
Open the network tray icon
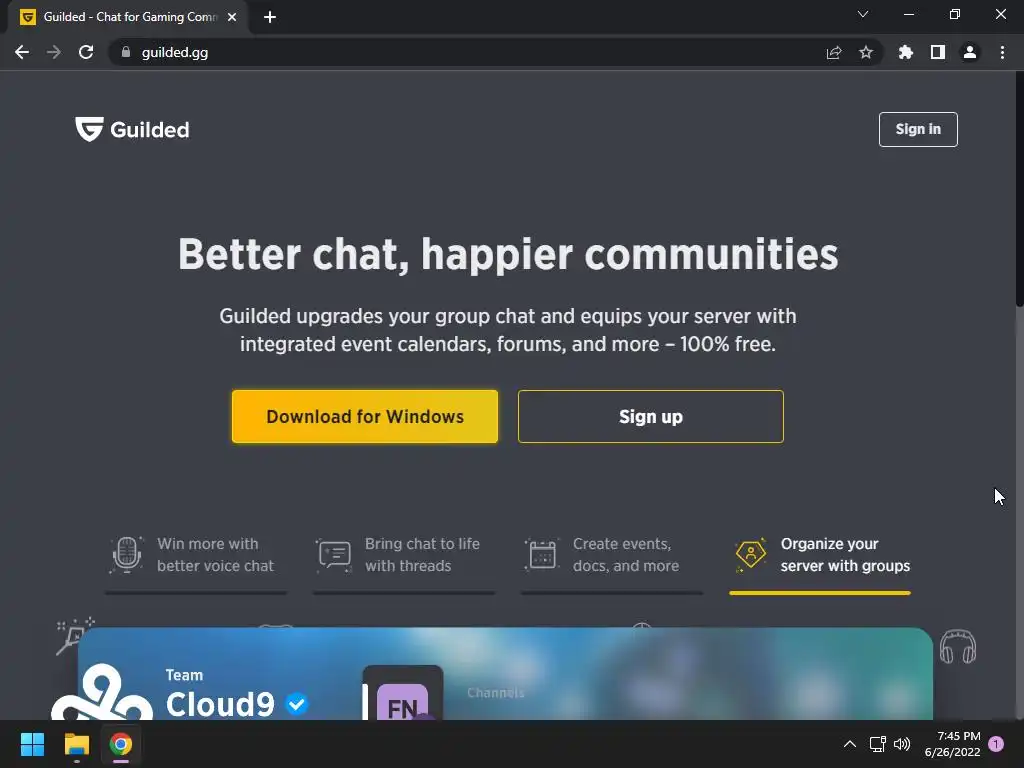point(877,744)
